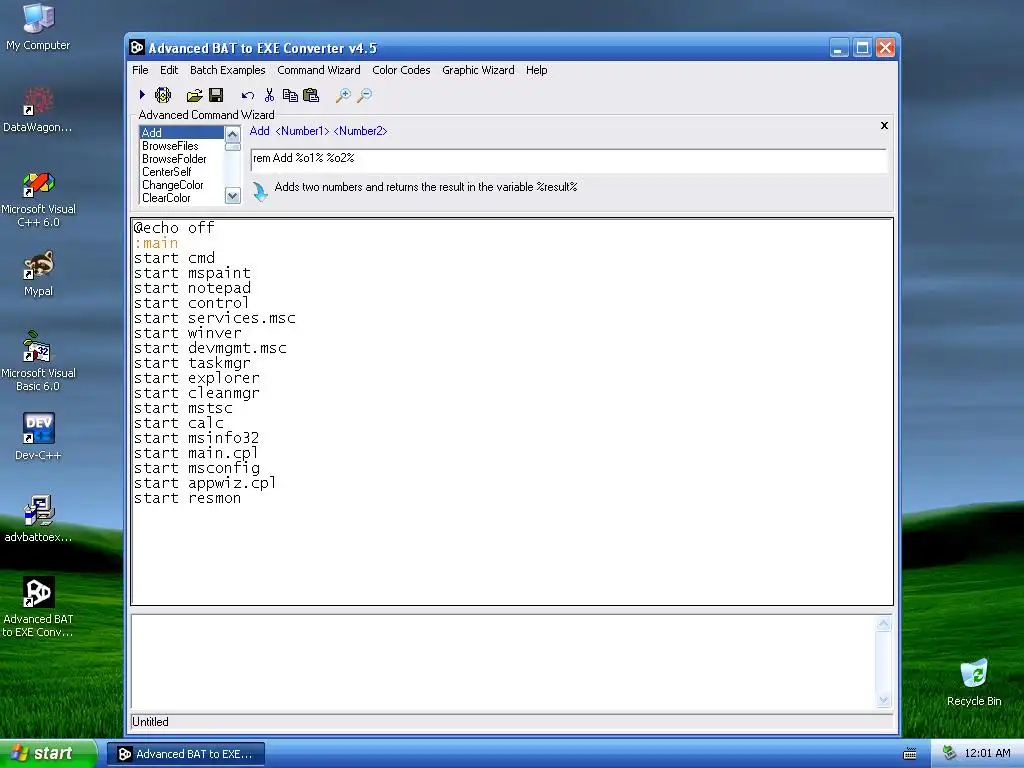Click the title bar application icon
The image size is (1024, 768).
(x=136, y=48)
